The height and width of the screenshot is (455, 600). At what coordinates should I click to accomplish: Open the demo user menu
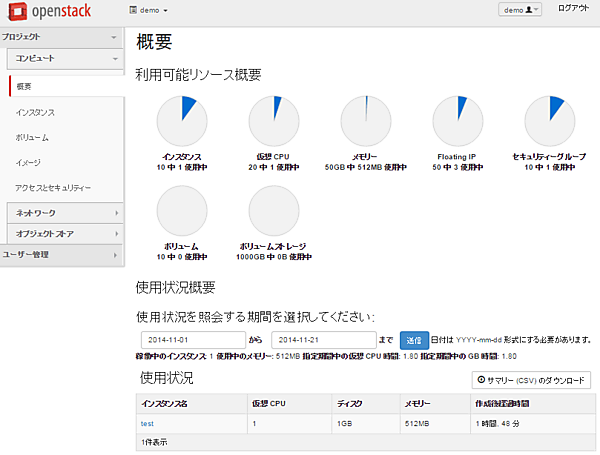coord(520,10)
